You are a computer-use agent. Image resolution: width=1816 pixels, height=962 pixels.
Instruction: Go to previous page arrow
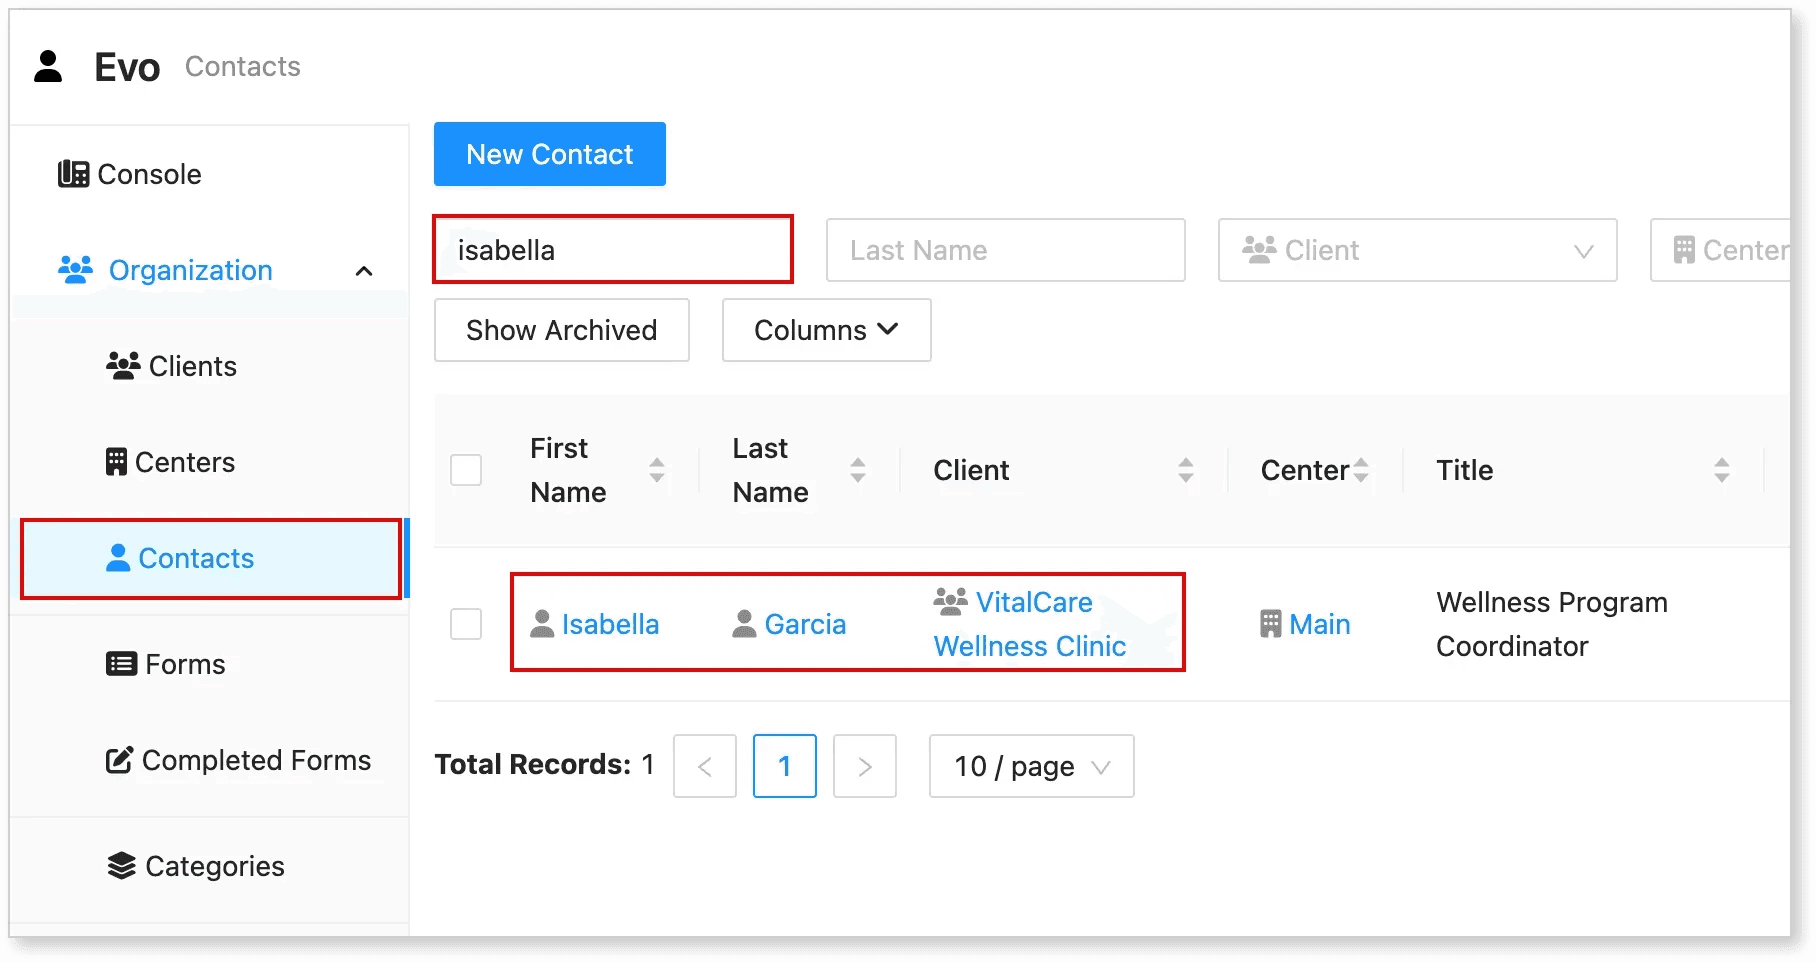[705, 766]
